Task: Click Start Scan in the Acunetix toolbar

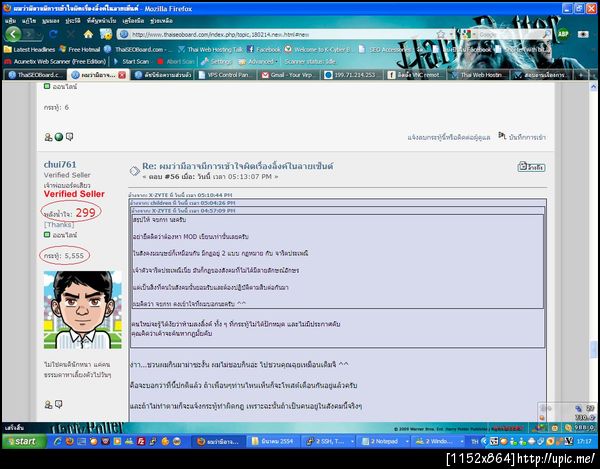Action: click(131, 61)
